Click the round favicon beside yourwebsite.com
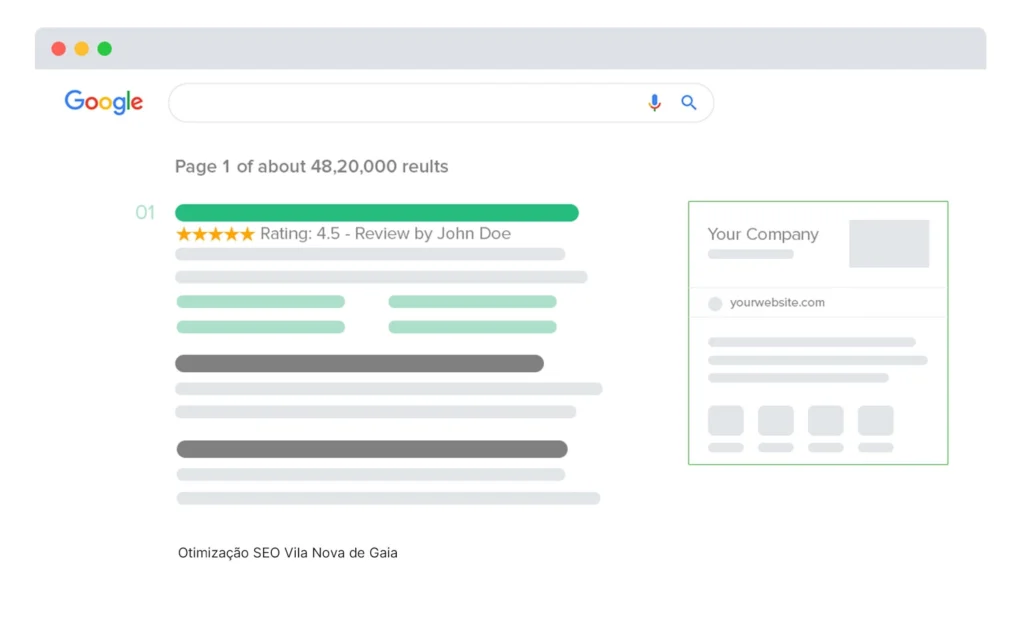 pyautogui.click(x=715, y=303)
